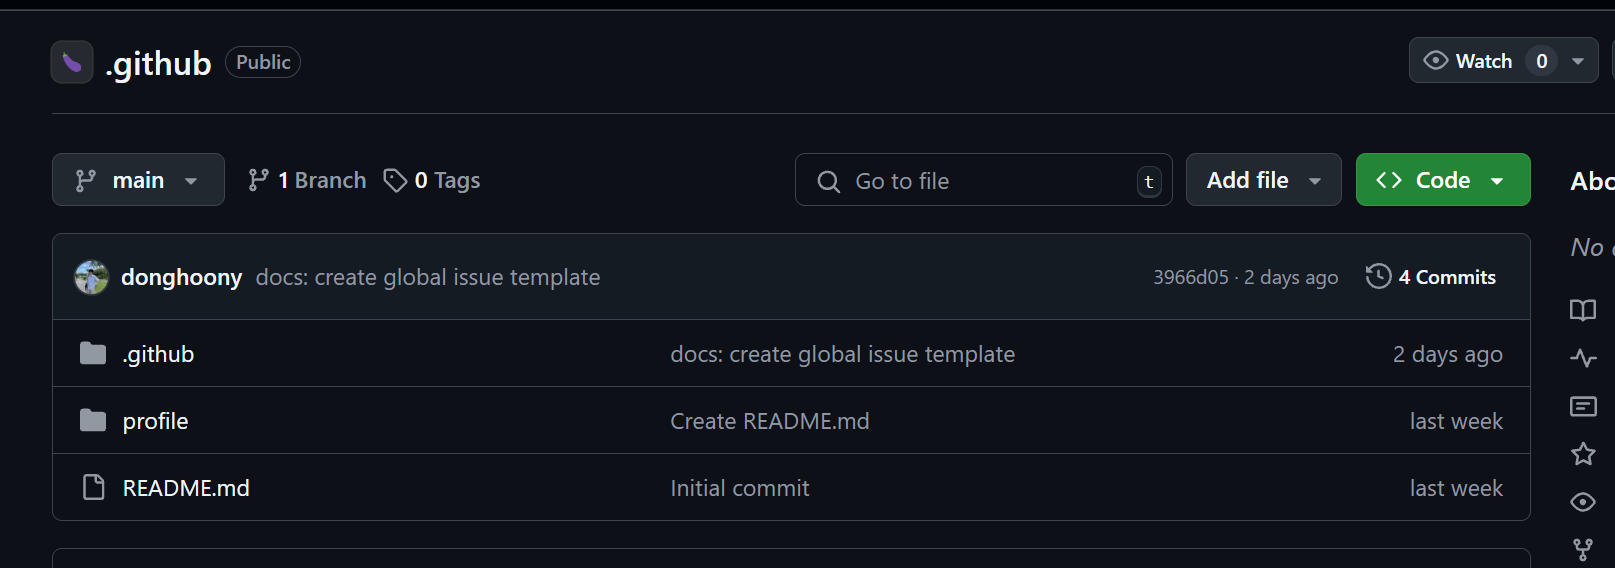Click the .github folder icon
Viewport: 1615px width, 568px height.
(x=93, y=353)
